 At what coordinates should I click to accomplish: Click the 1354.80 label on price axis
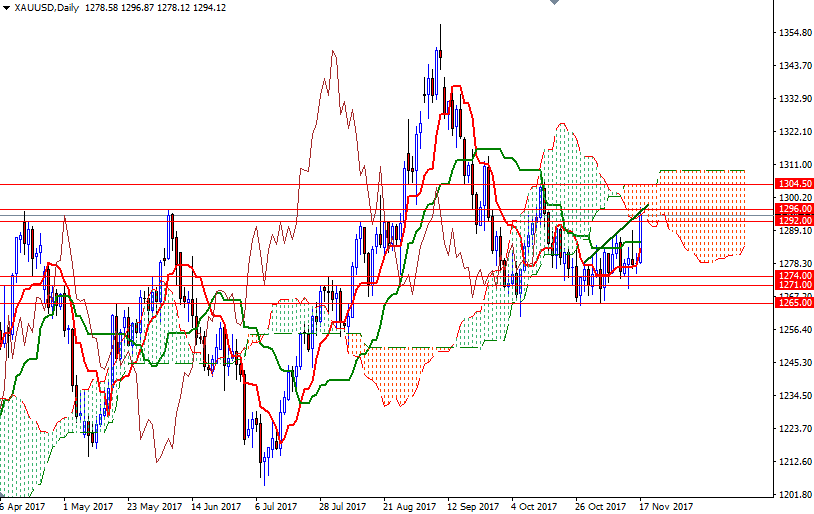(x=794, y=33)
